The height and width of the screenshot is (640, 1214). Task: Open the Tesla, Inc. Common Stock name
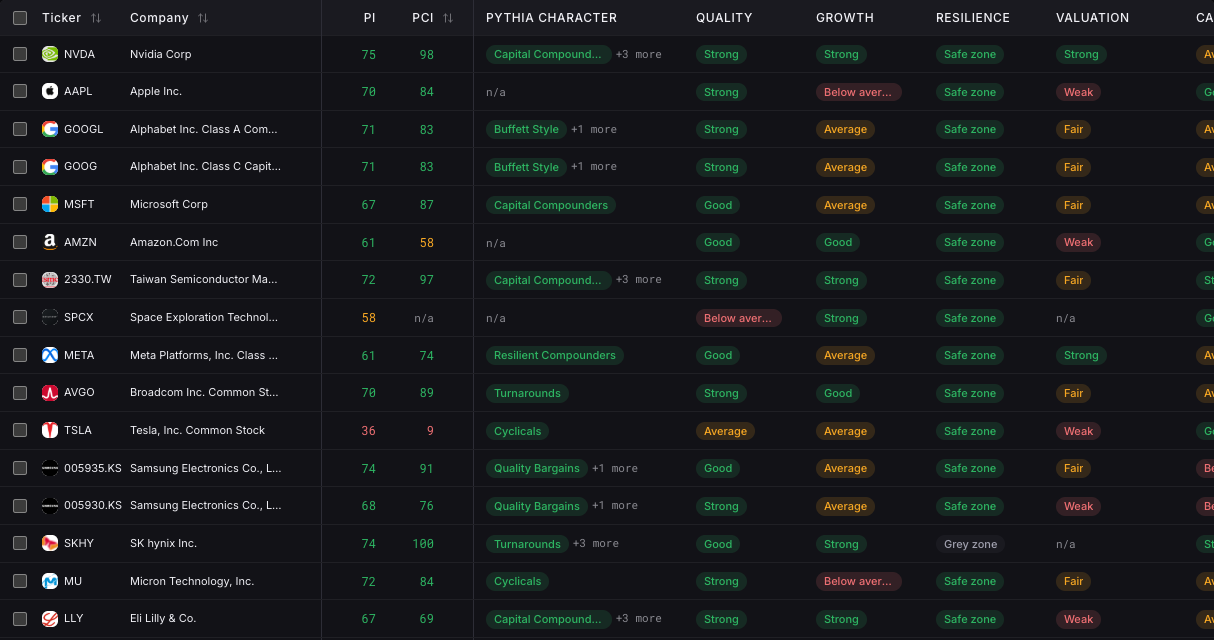point(198,430)
